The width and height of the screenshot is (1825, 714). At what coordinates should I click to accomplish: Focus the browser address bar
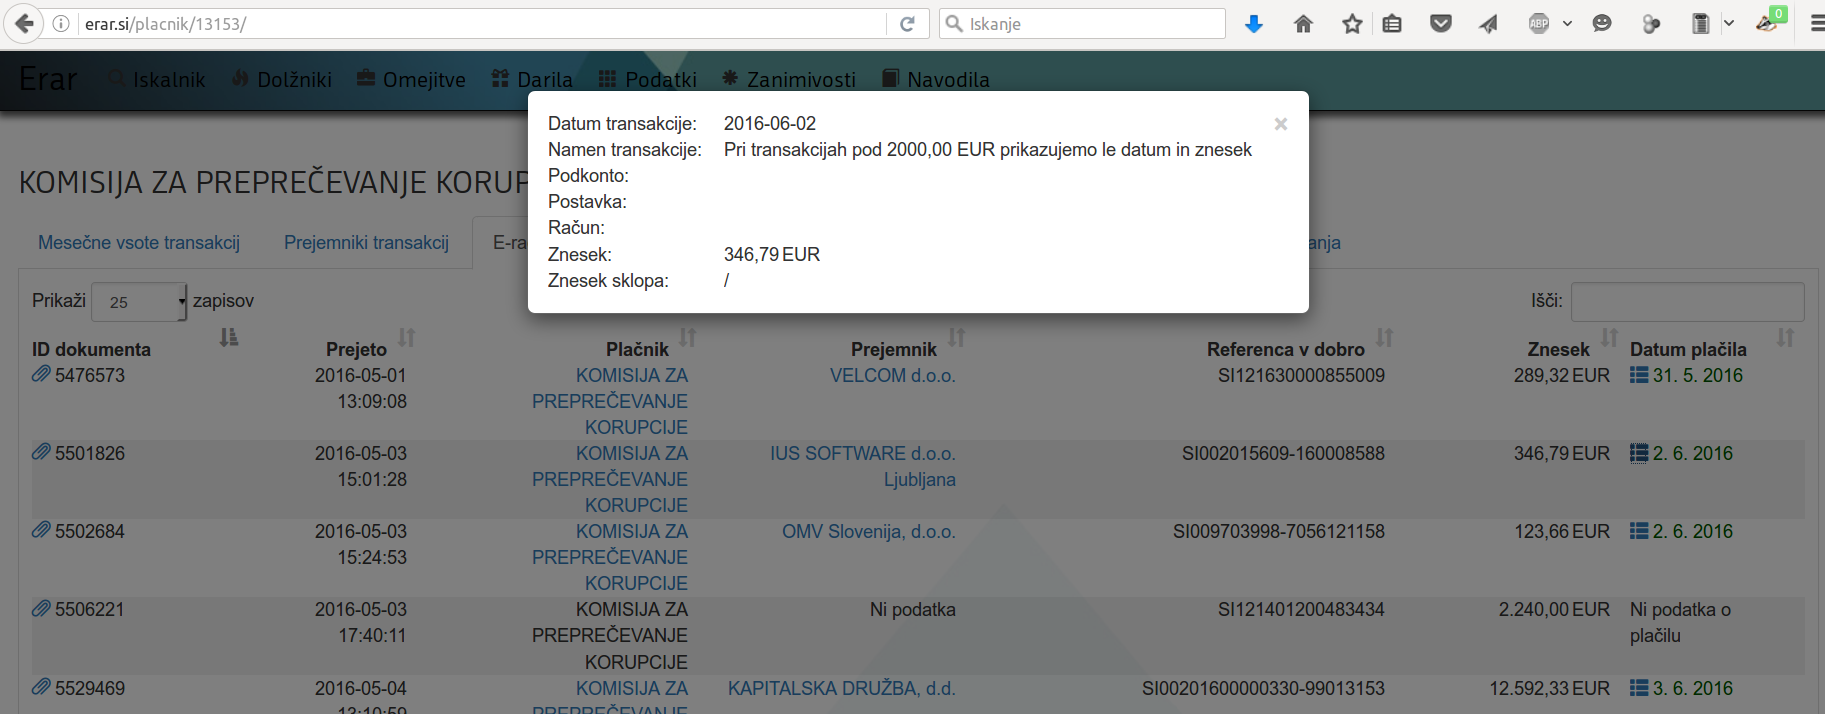pos(480,24)
